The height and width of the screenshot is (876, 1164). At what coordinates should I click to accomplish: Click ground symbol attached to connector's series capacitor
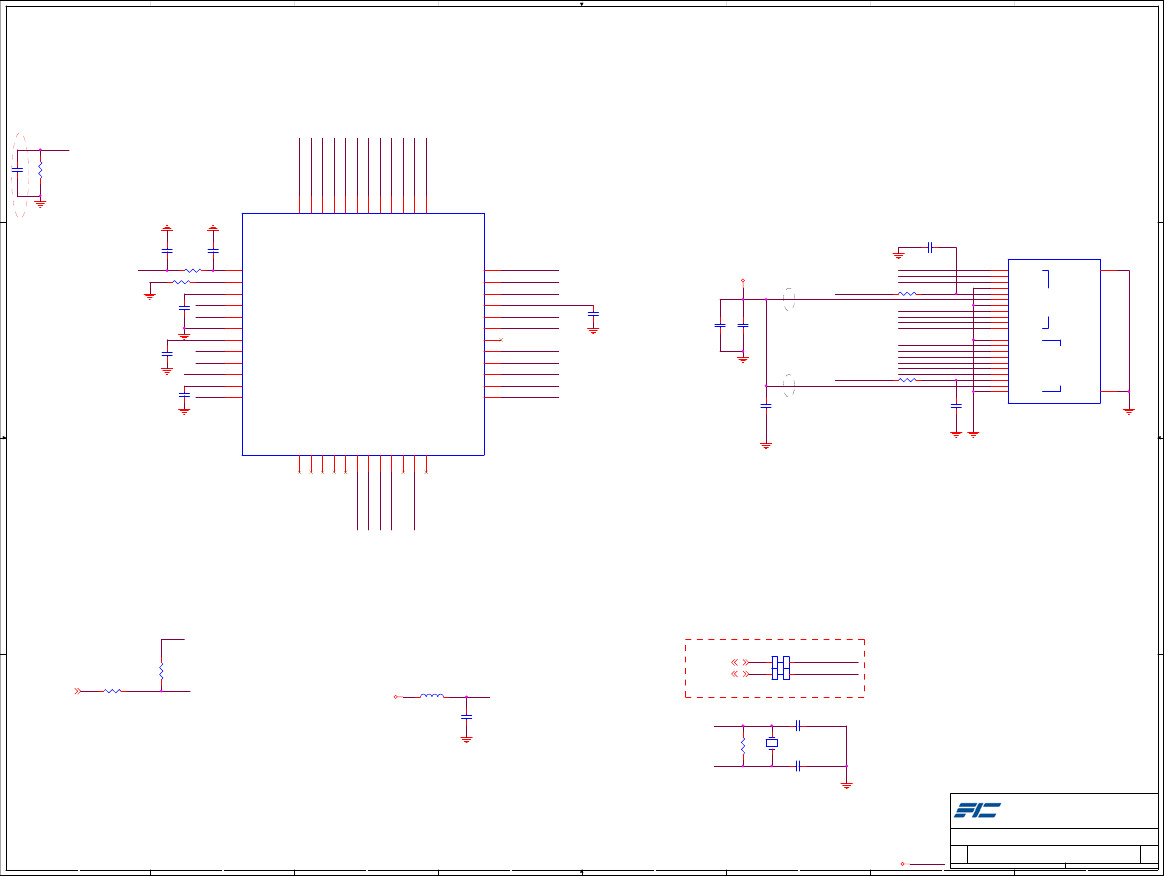coord(898,255)
